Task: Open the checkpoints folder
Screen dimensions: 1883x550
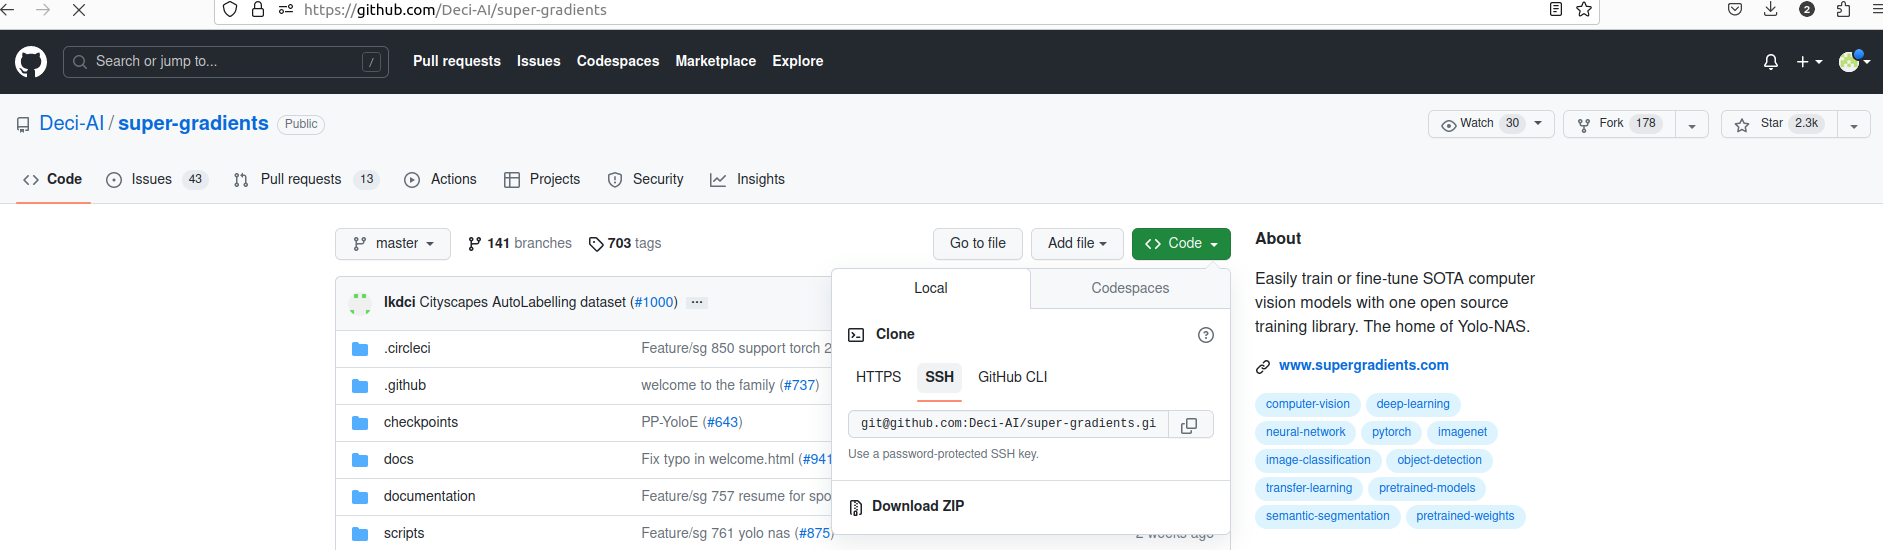Action: [421, 422]
